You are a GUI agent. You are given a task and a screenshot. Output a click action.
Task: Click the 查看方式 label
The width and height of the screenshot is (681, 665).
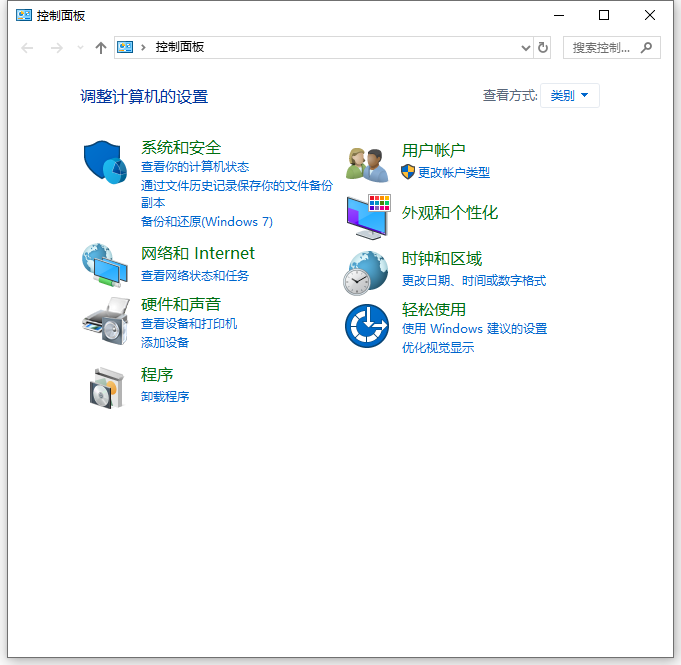pos(510,95)
